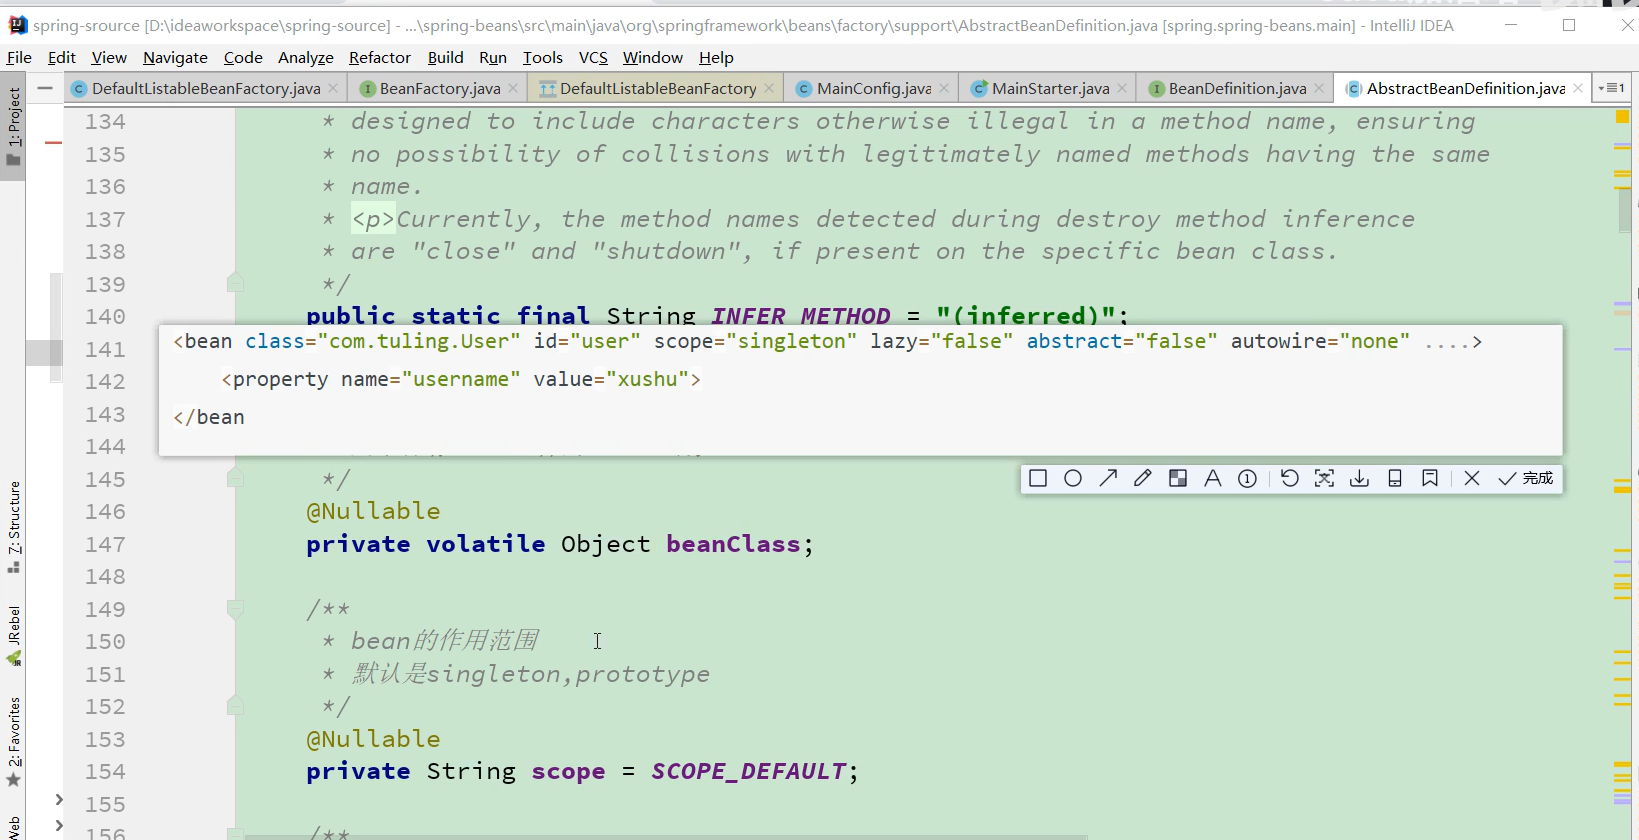Collapse the comment fold at line 139

click(235, 283)
